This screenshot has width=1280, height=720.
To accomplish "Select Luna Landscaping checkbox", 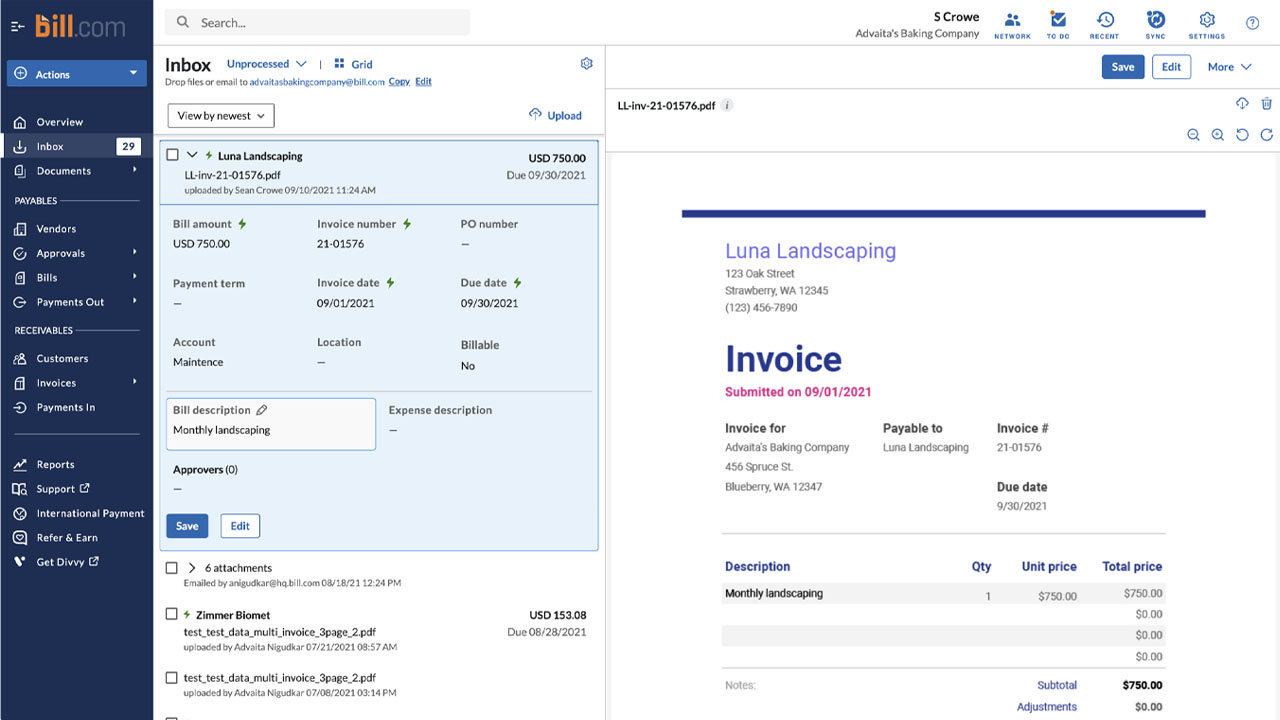I will pyautogui.click(x=172, y=156).
